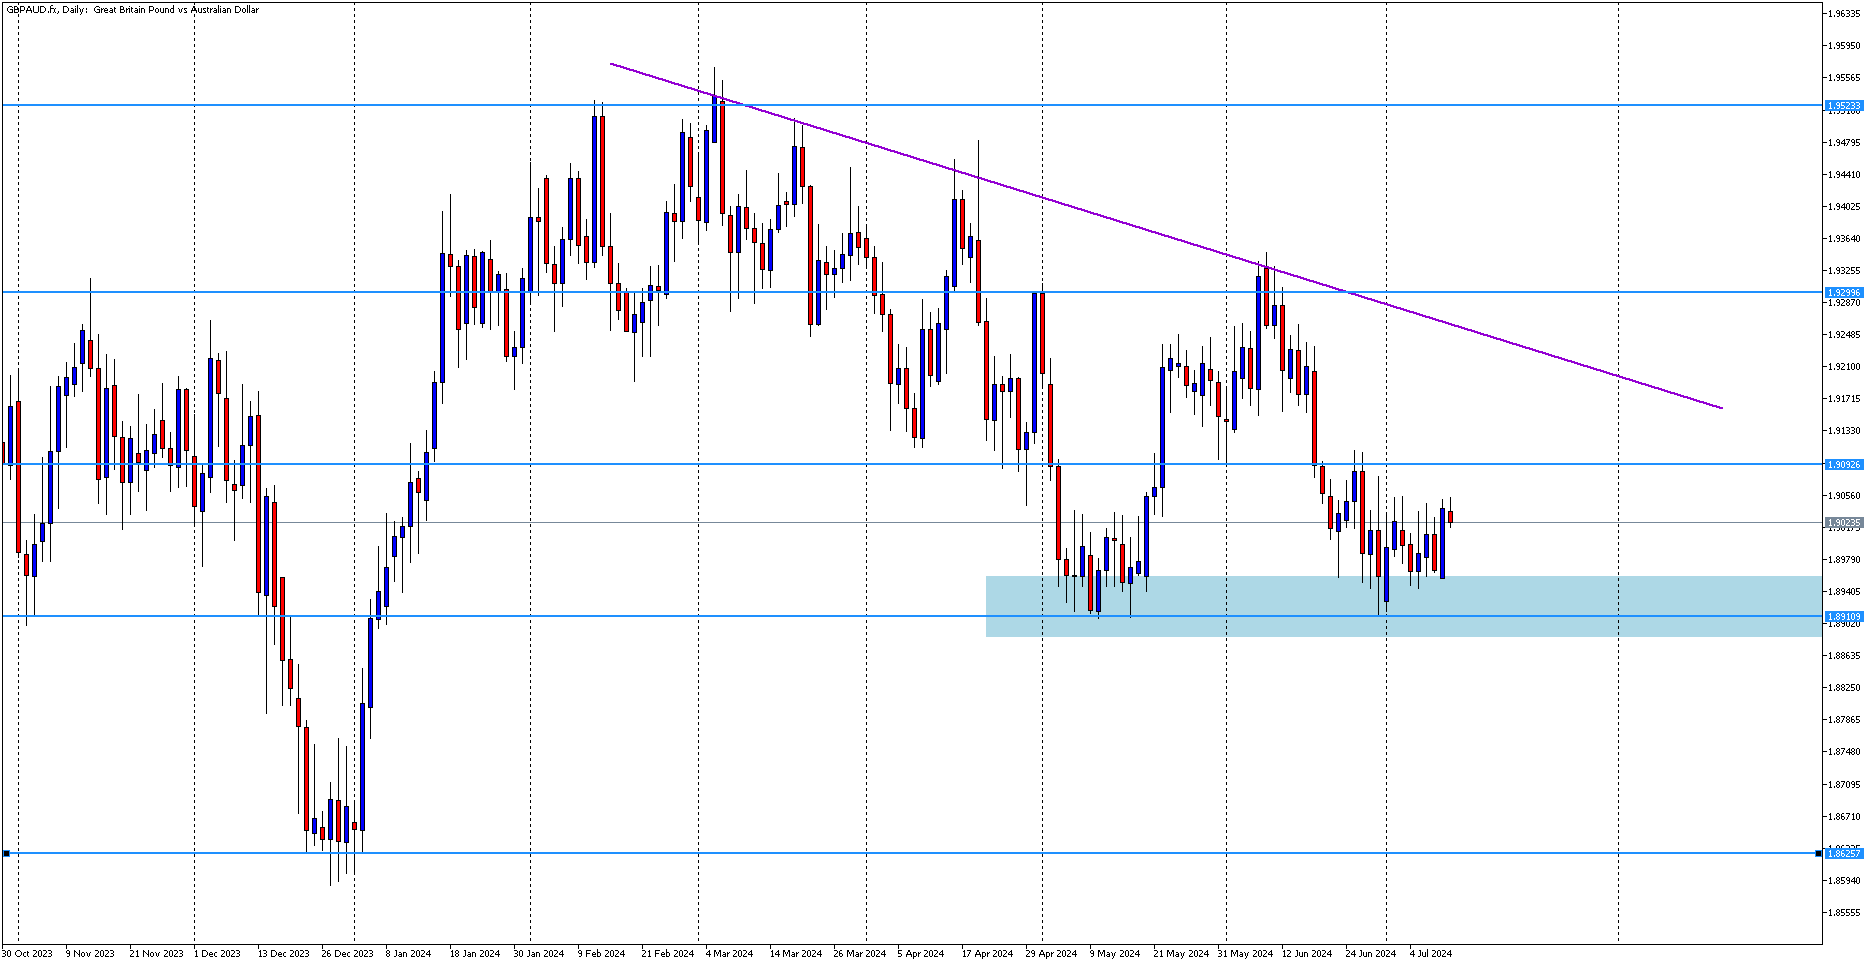Click the 1.87480 price axis label
The width and height of the screenshot is (1875, 965).
click(1845, 752)
